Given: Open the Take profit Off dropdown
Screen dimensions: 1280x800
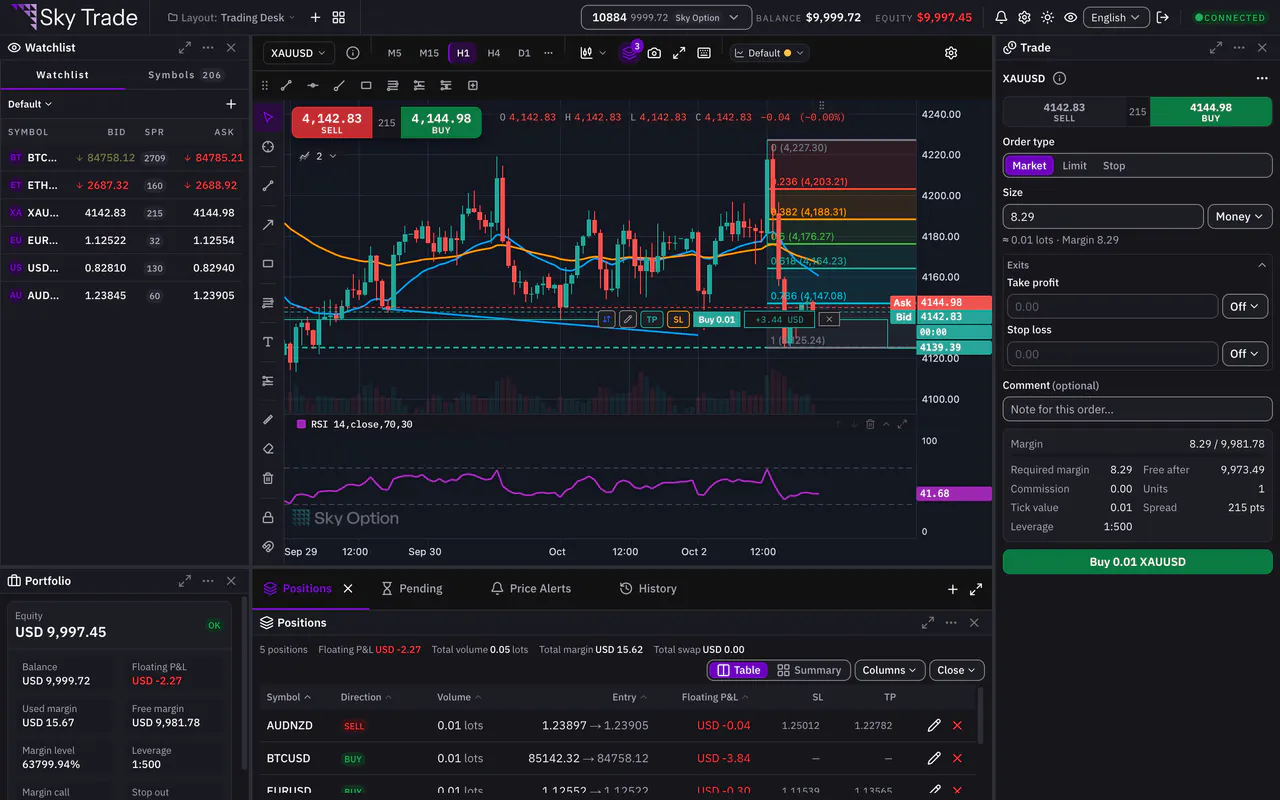Looking at the screenshot, I should [1245, 306].
